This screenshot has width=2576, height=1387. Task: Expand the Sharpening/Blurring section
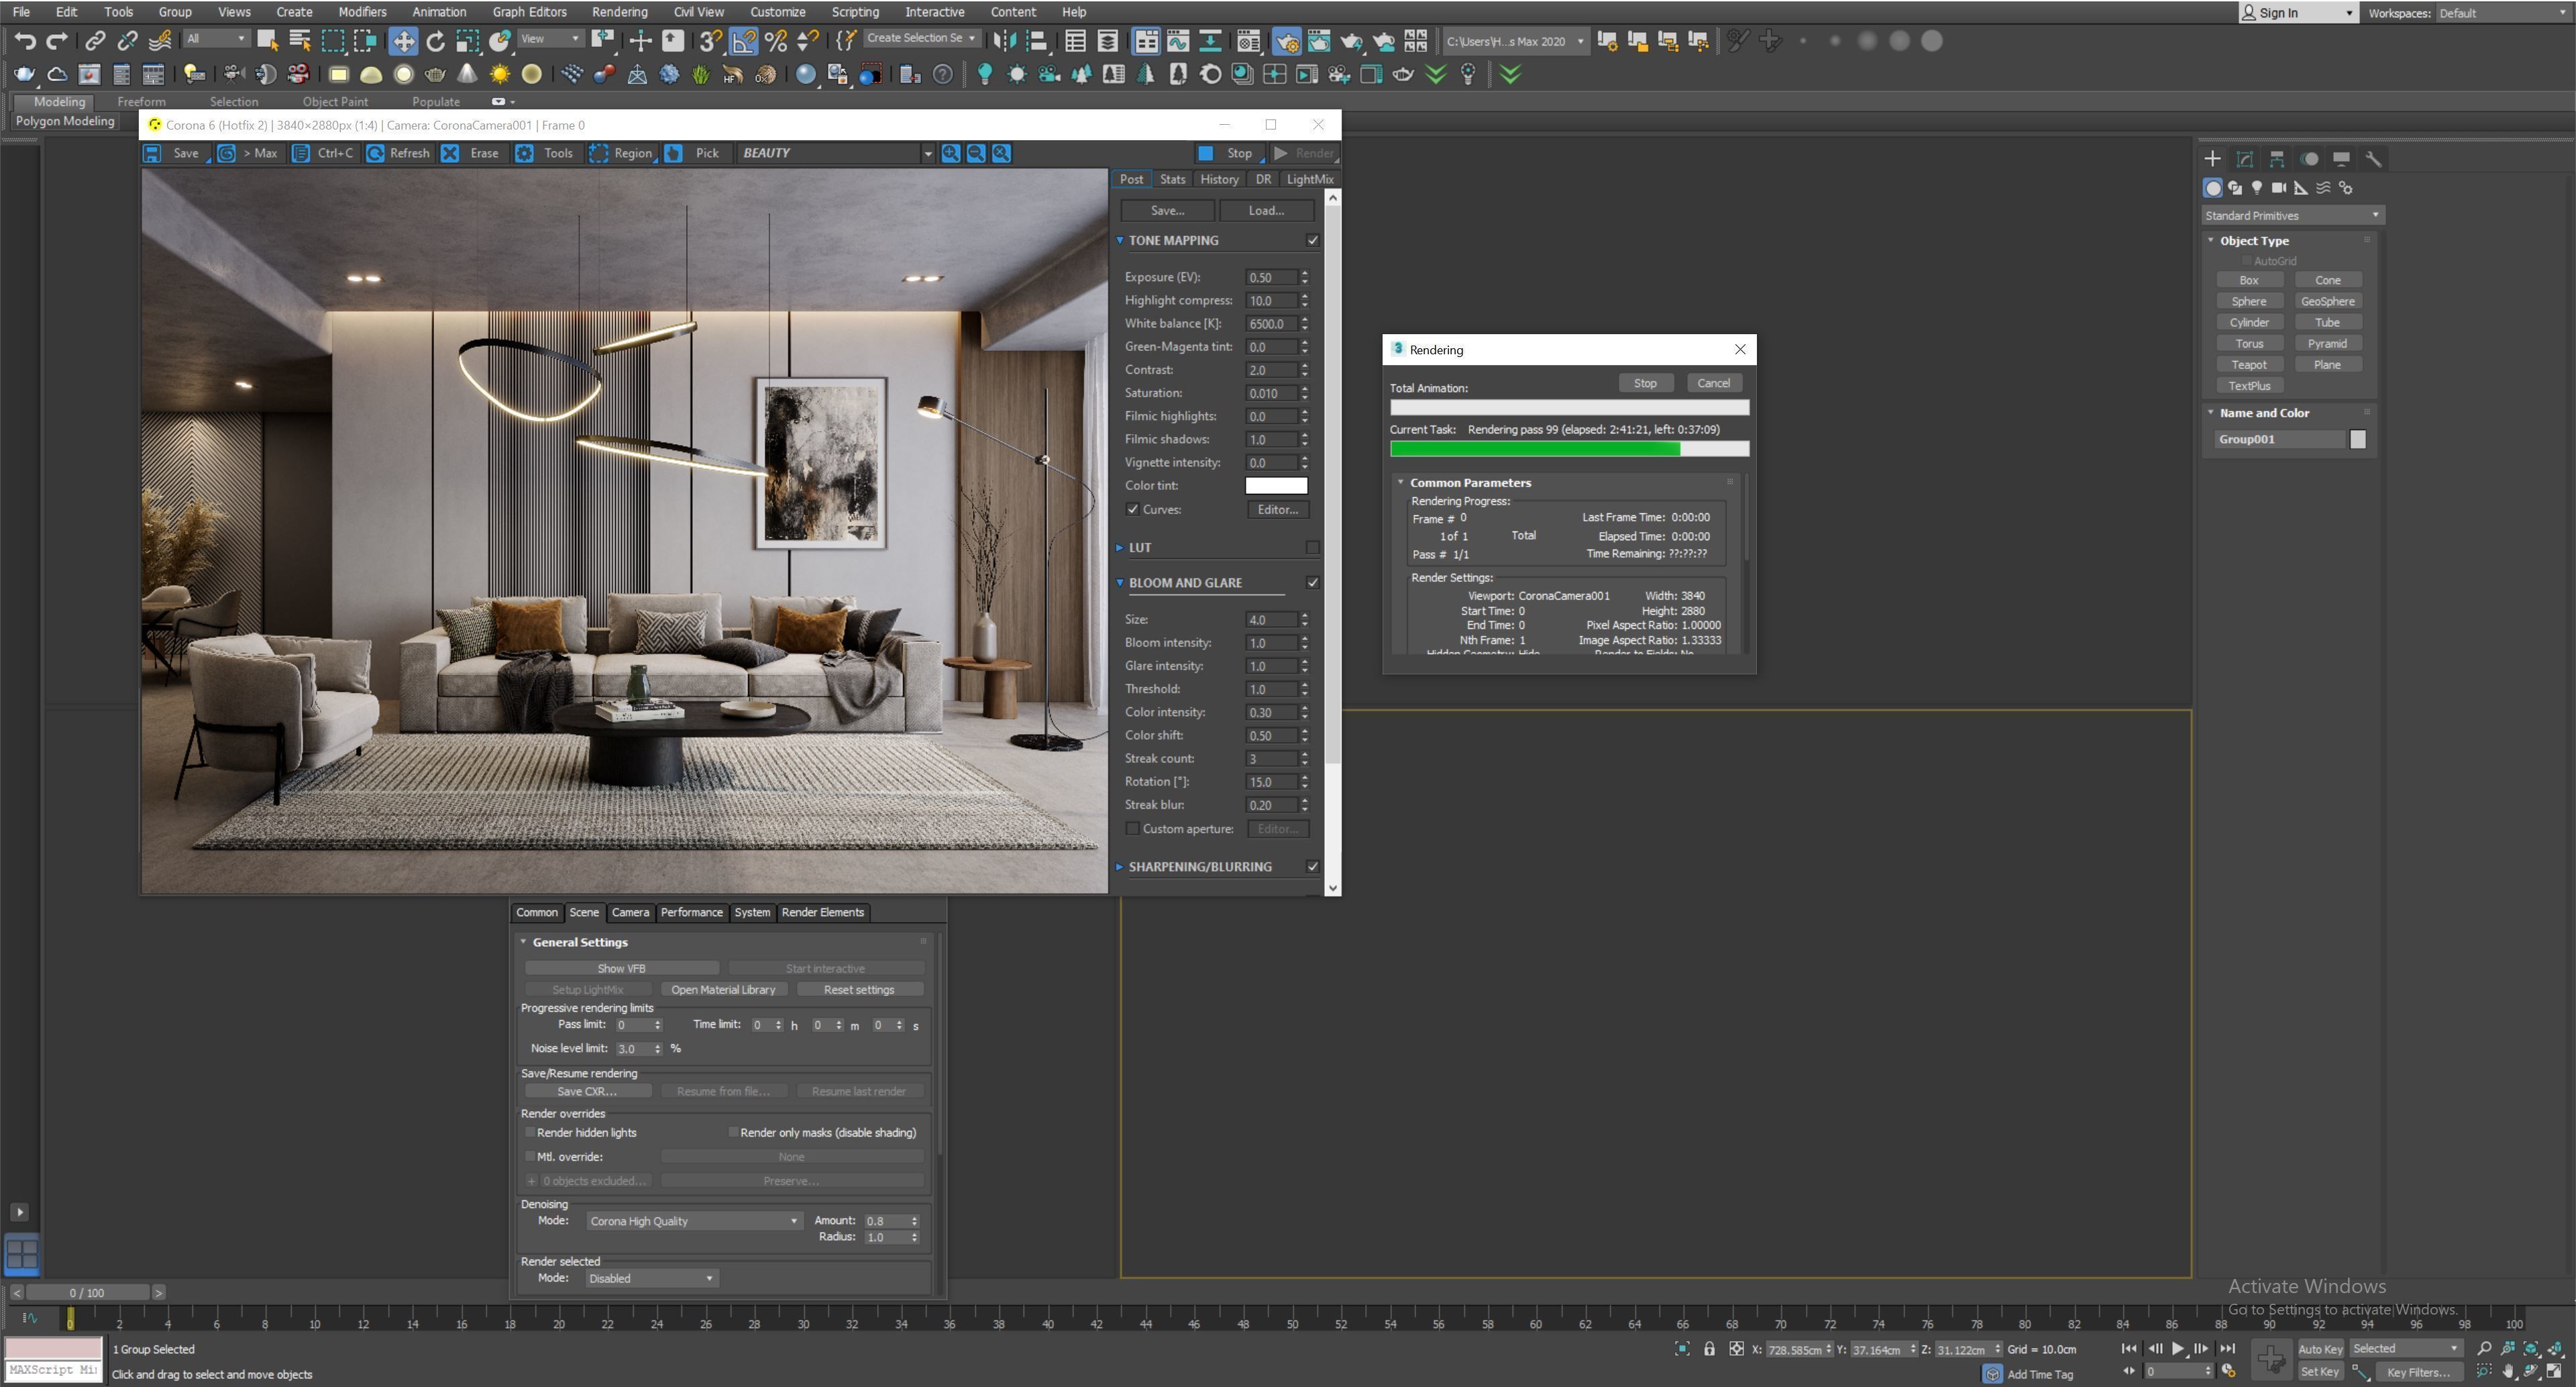1120,867
